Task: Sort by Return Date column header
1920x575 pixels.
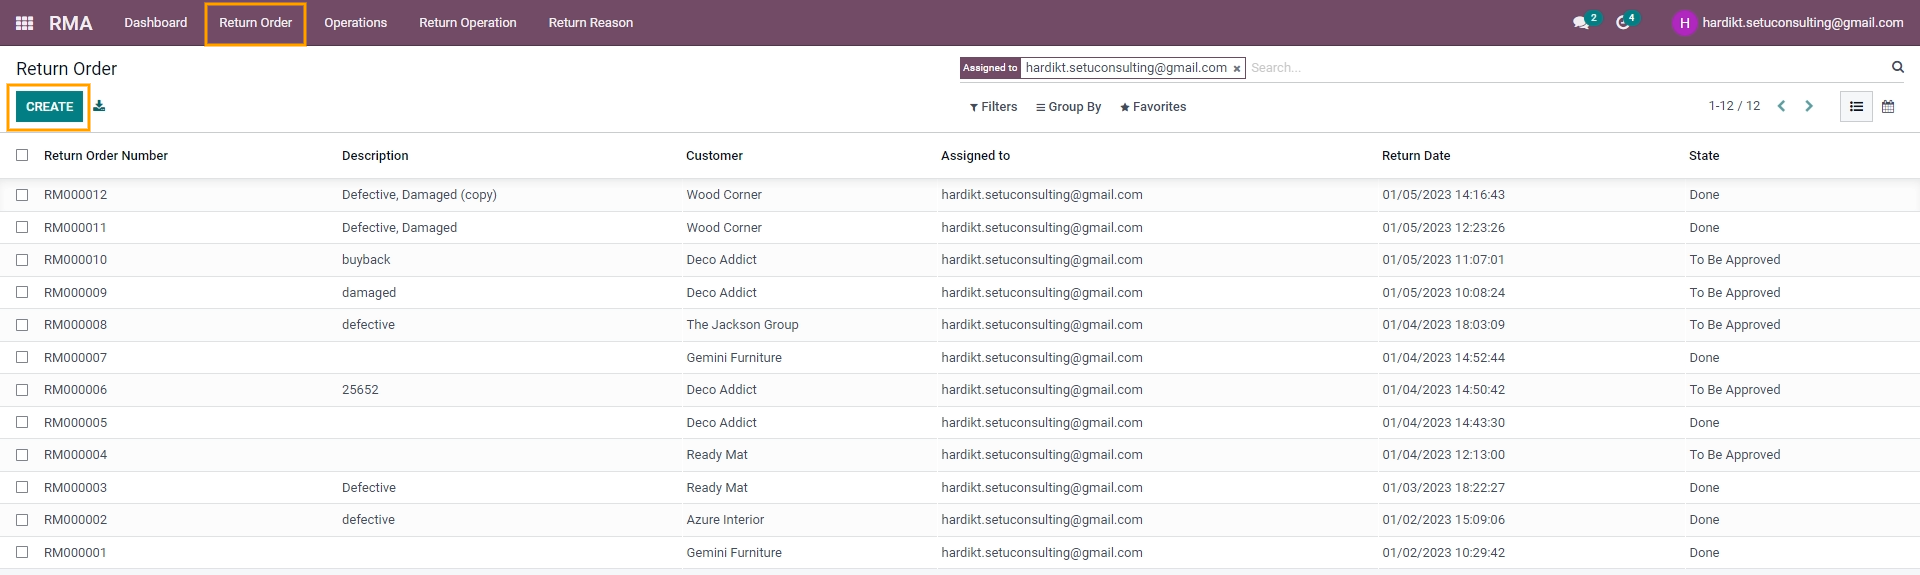Action: pos(1416,156)
